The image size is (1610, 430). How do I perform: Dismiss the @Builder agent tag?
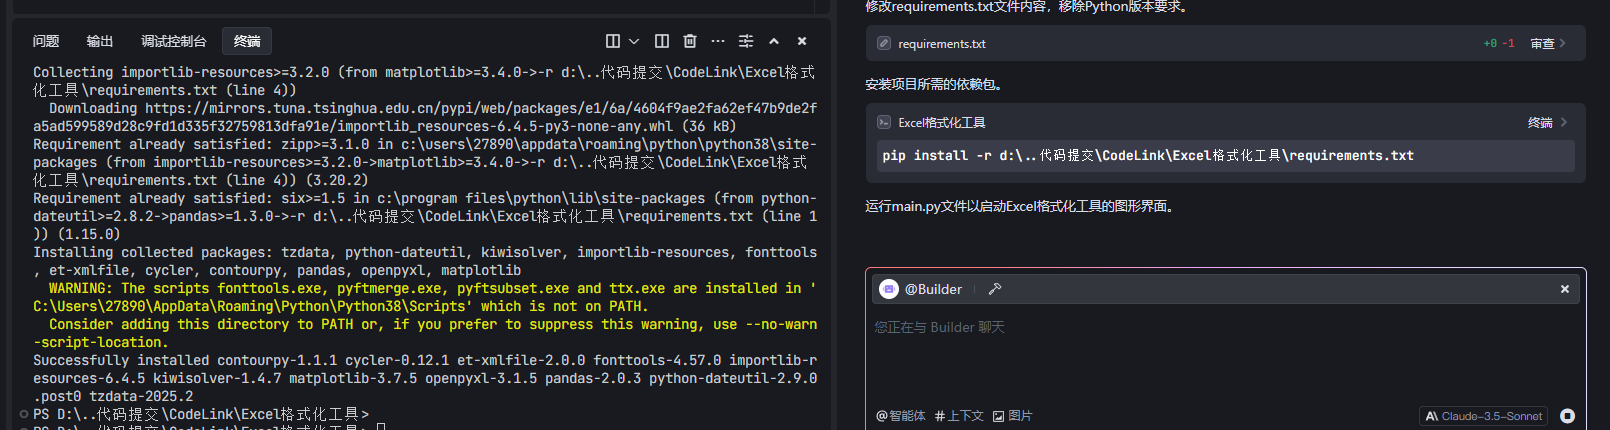tap(1565, 289)
